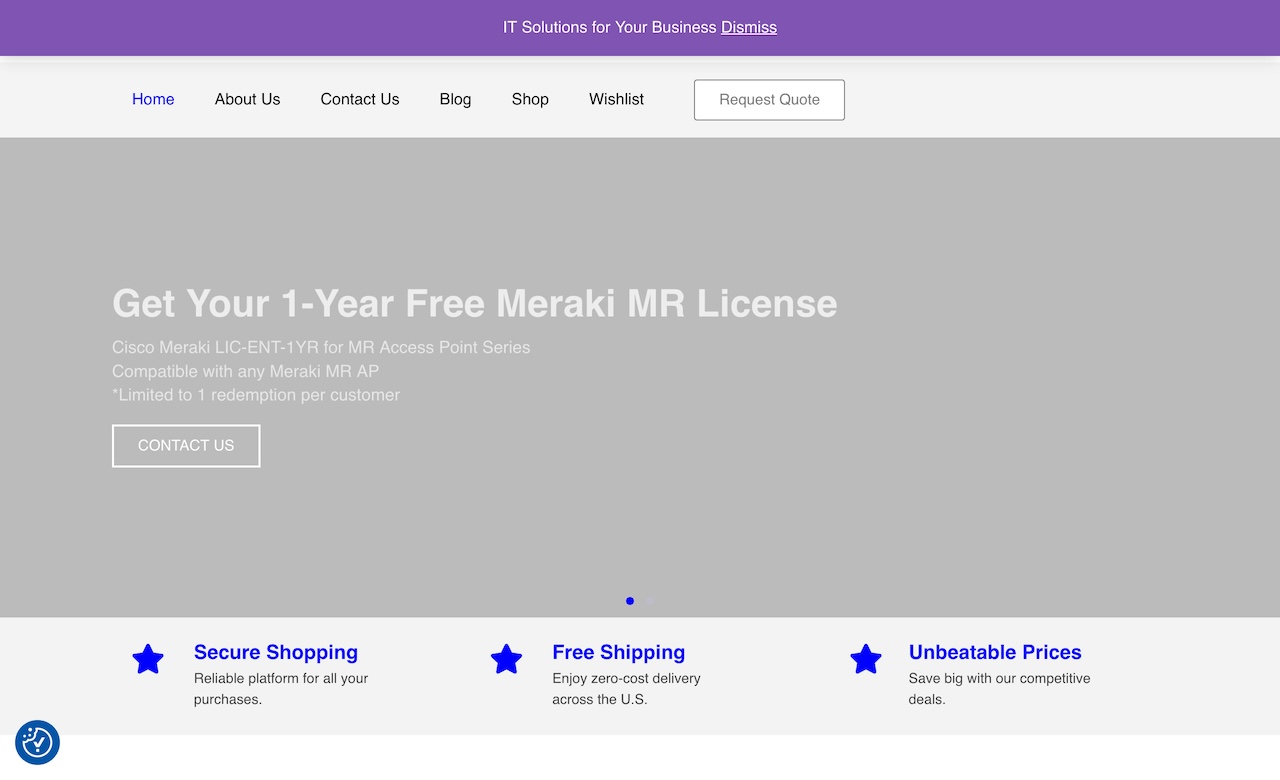Click the Free Meraki MR License headline
Viewport: 1280px width, 780px height.
[474, 303]
